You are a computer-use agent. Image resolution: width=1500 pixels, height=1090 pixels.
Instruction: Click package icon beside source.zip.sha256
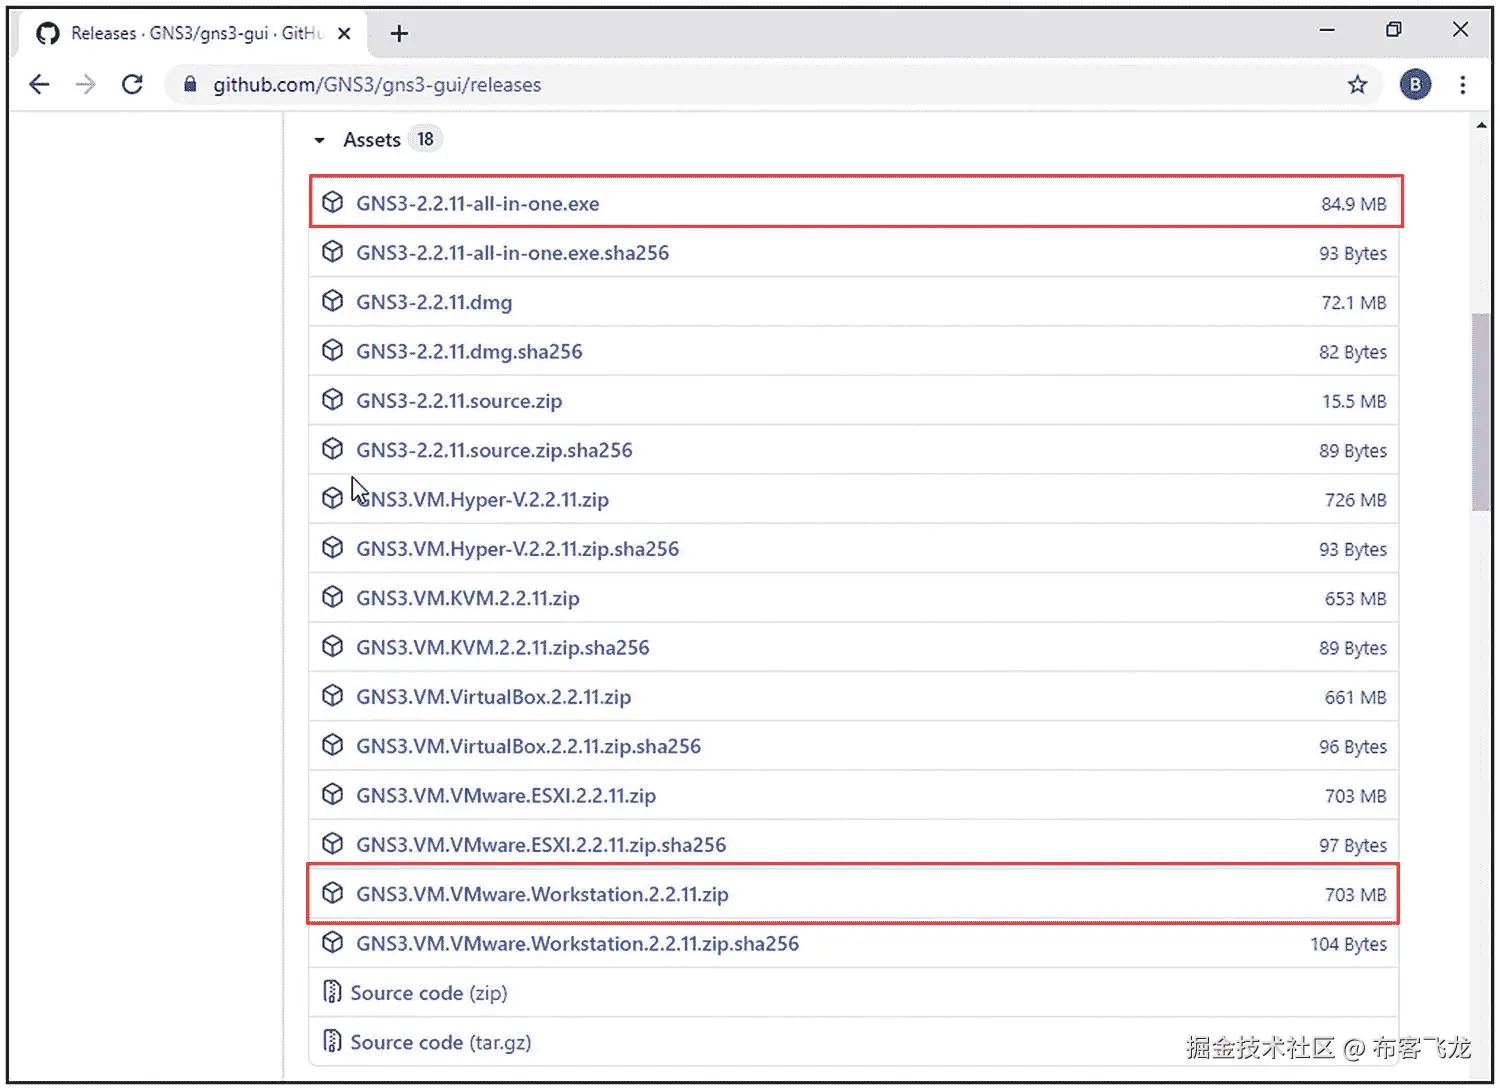coord(333,449)
